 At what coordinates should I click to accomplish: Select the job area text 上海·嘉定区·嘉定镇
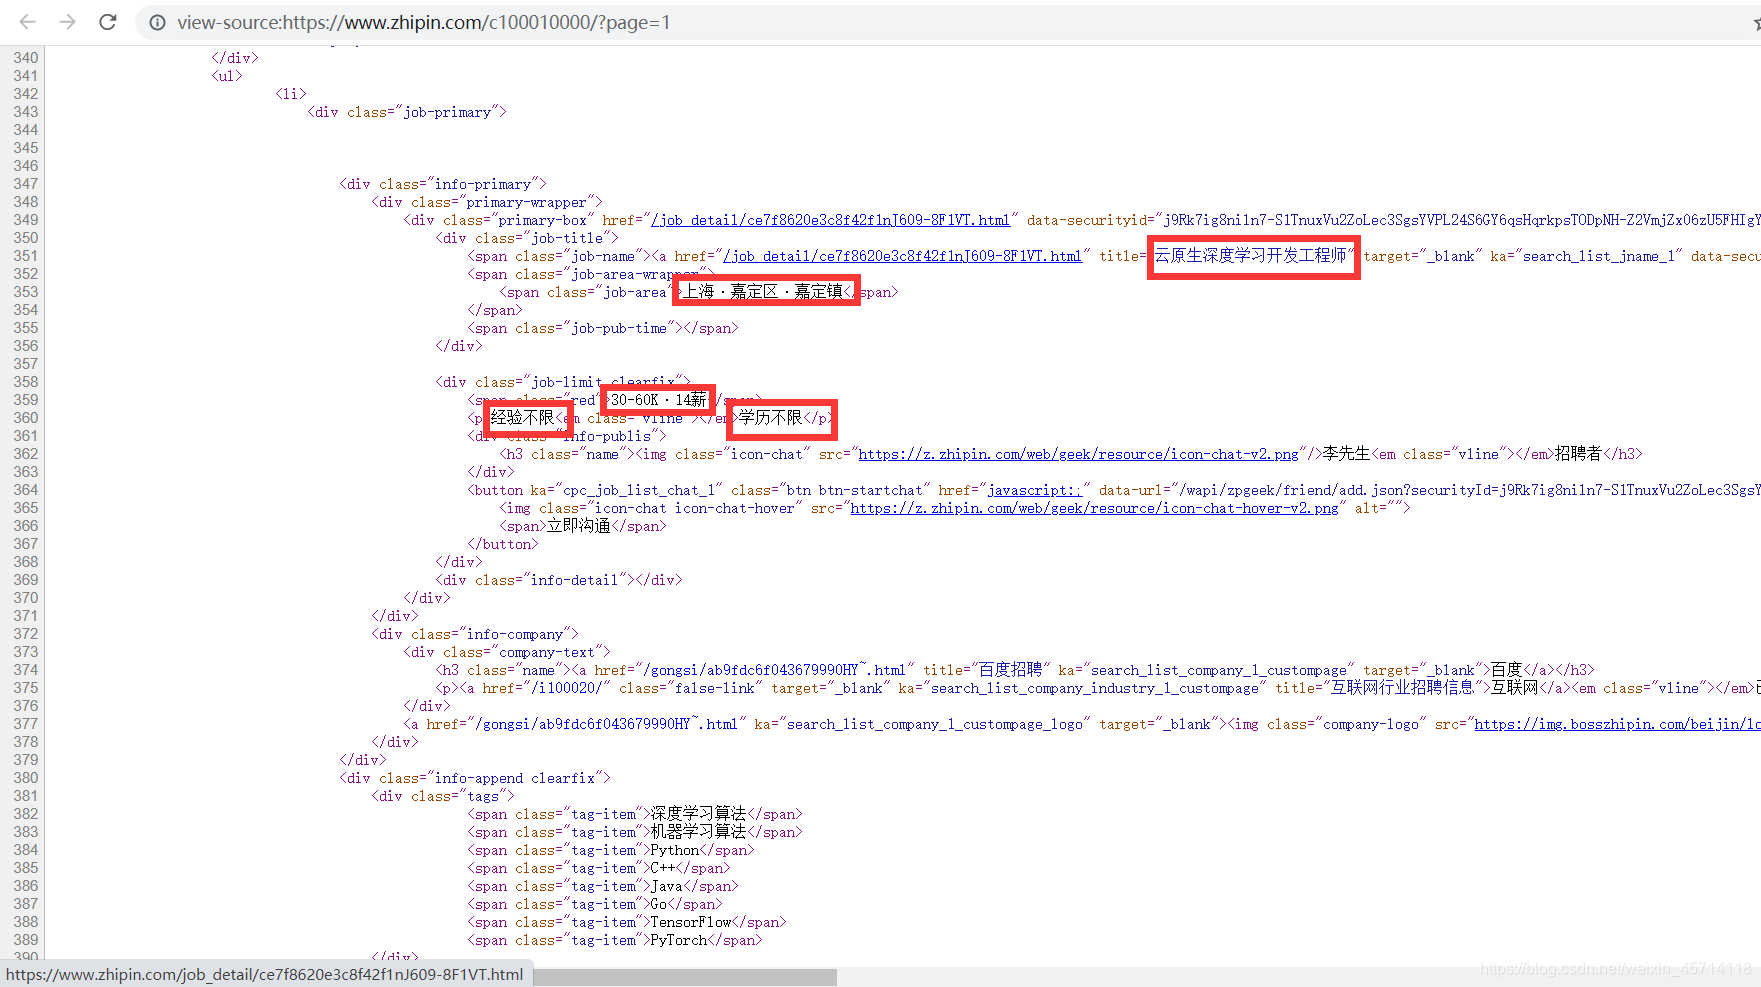(x=763, y=292)
